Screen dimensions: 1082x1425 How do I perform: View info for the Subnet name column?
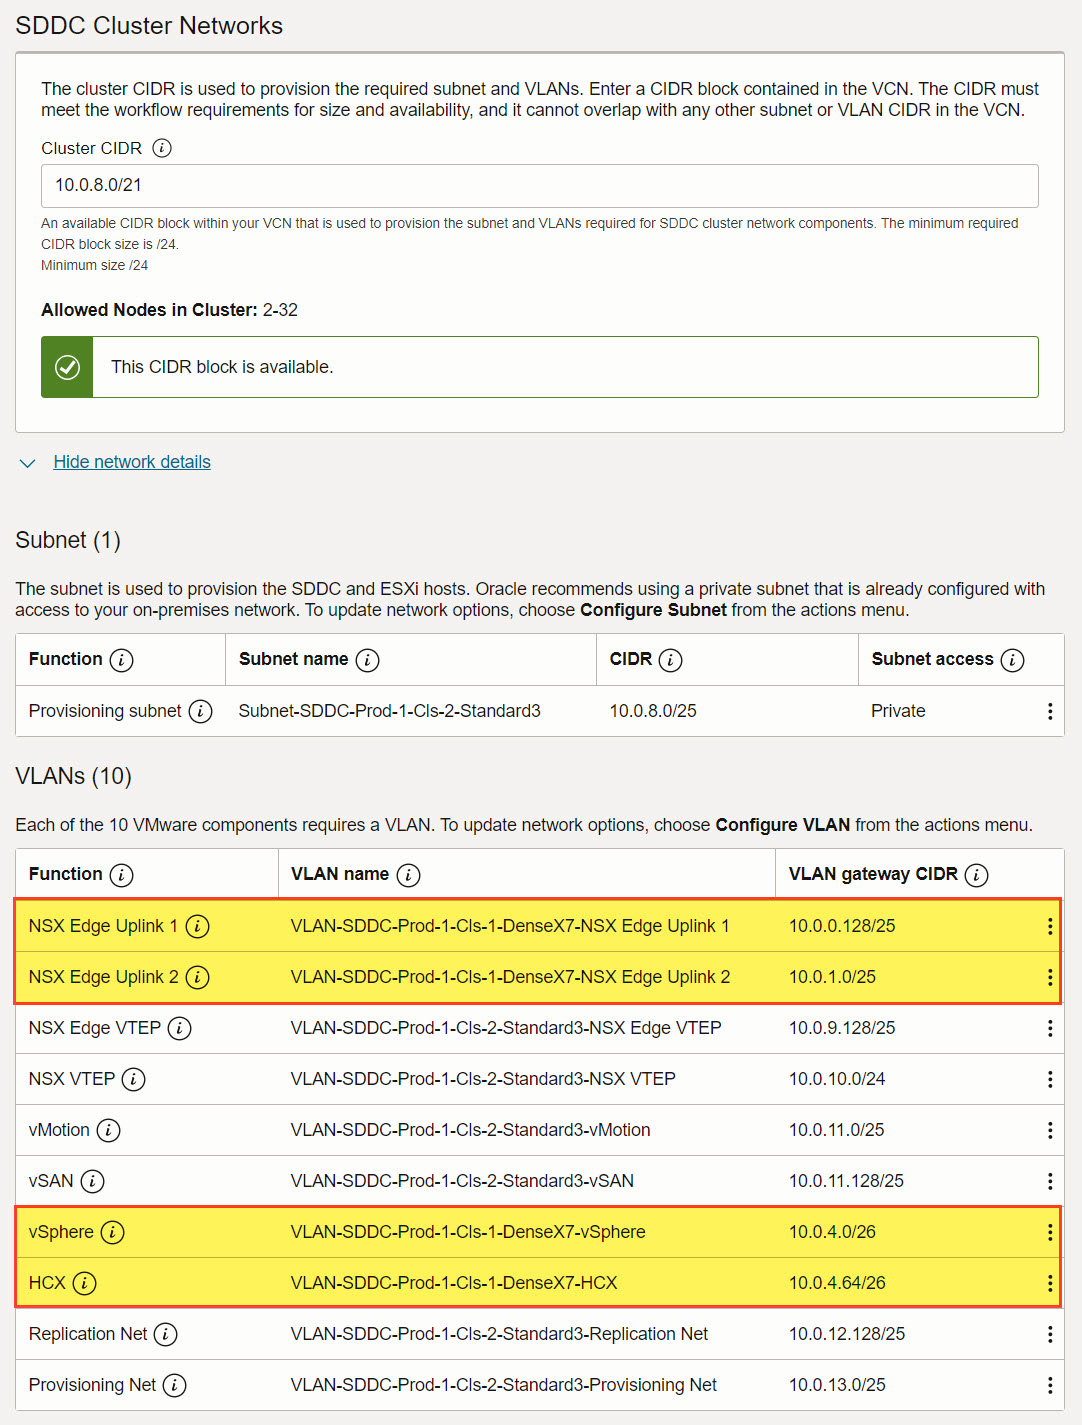coord(369,660)
